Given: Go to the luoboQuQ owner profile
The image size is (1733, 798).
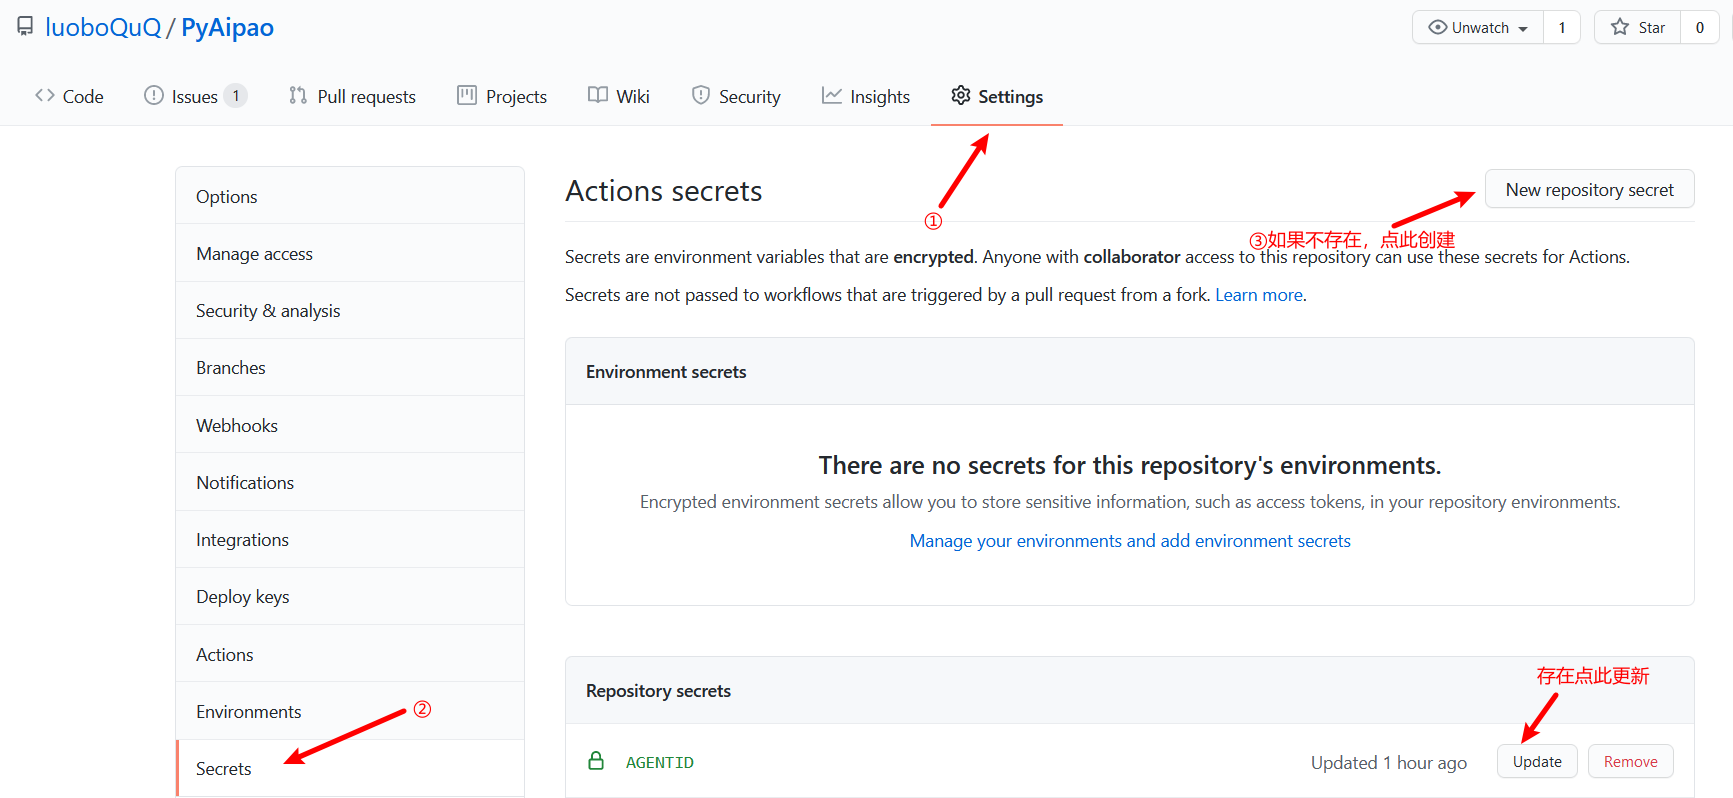Looking at the screenshot, I should 103,27.
